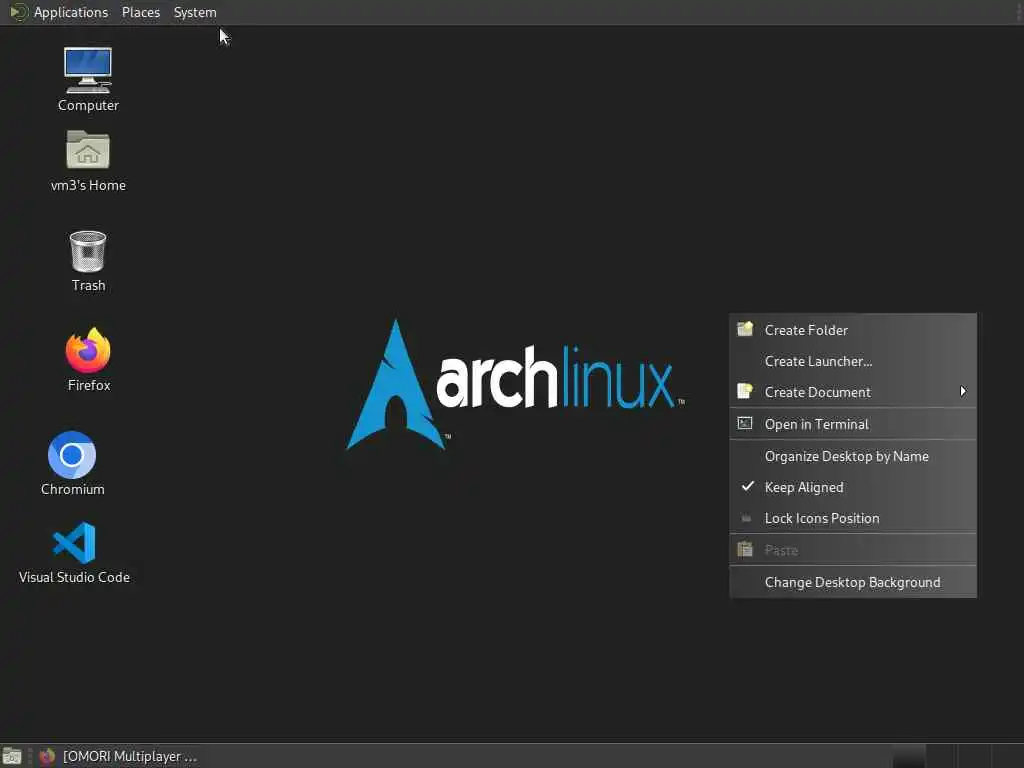Toggle Lock Icons Position option
The width and height of the screenshot is (1024, 768).
(x=853, y=518)
